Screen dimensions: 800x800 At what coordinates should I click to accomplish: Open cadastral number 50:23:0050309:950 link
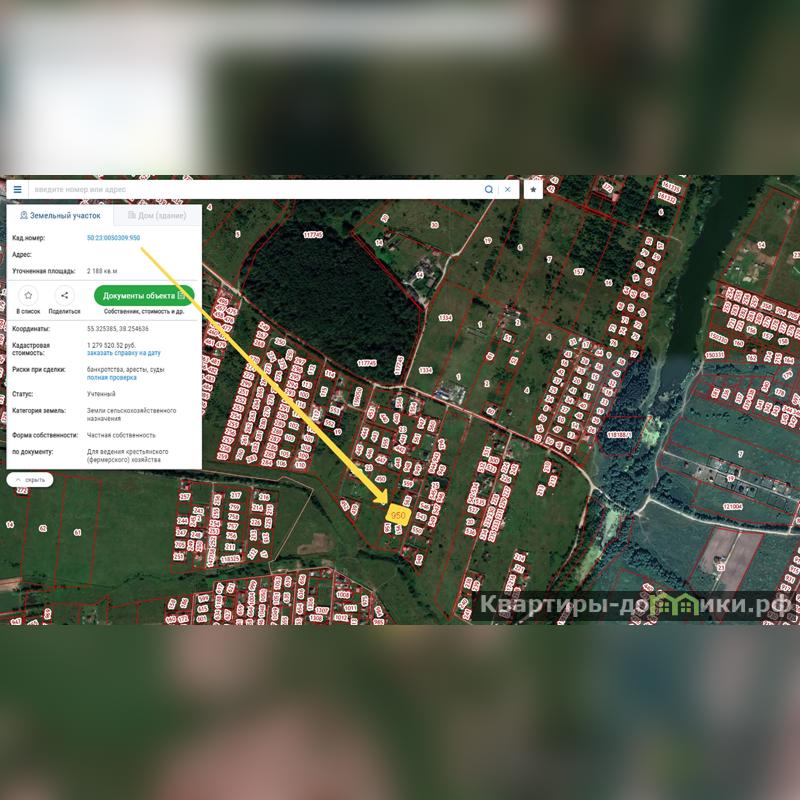(x=113, y=238)
